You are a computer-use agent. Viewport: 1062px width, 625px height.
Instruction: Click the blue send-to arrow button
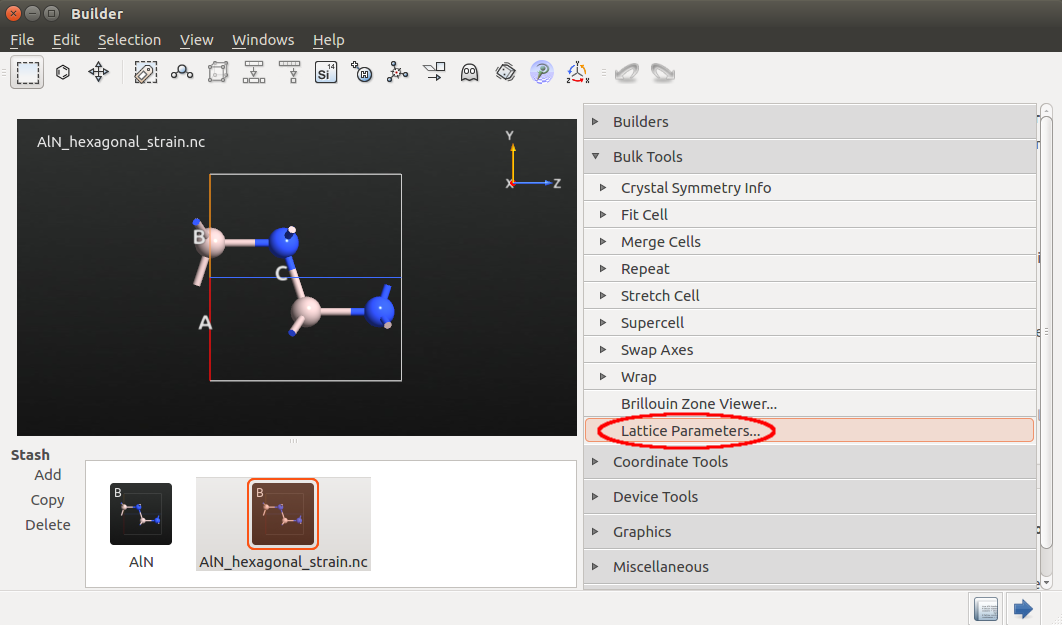point(1023,609)
